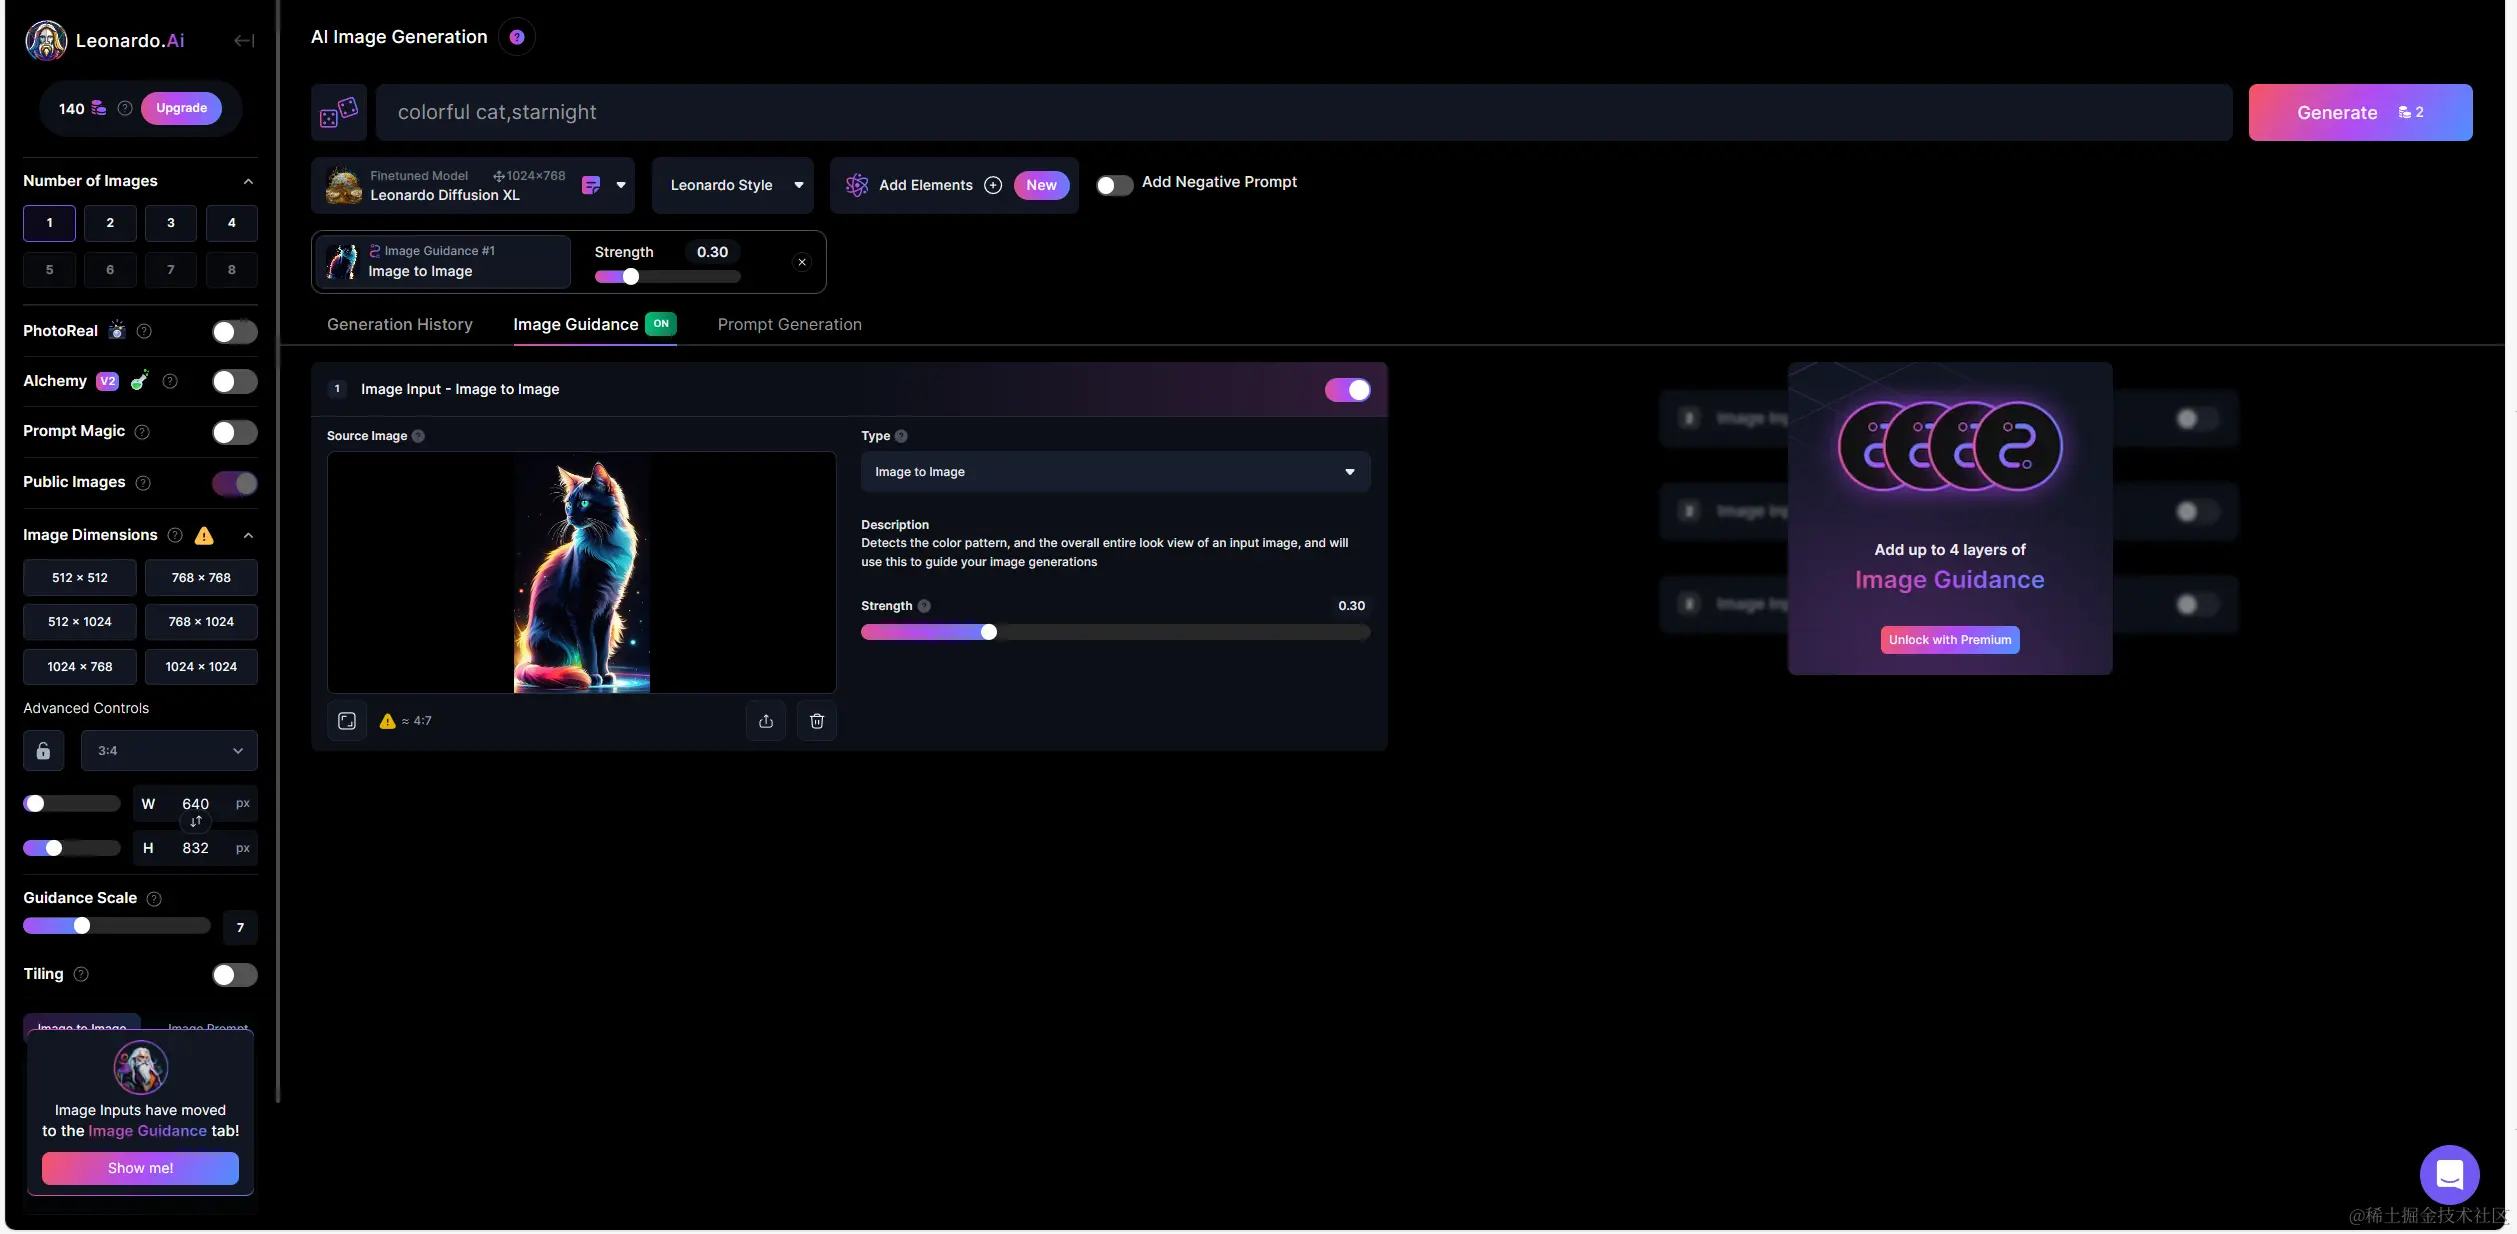Click the random prompt dice icon

coord(339,112)
